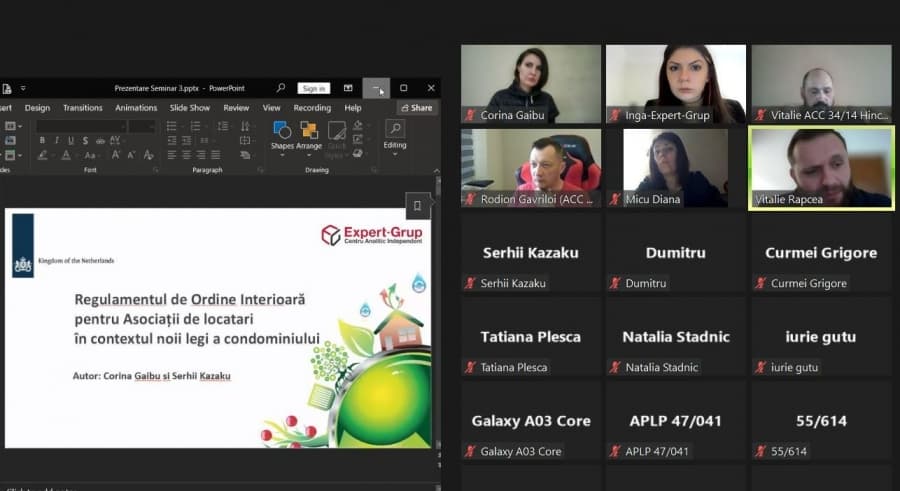The image size is (900, 491).
Task: Click the Ribbon Display Options icon
Action: pyautogui.click(x=348, y=88)
